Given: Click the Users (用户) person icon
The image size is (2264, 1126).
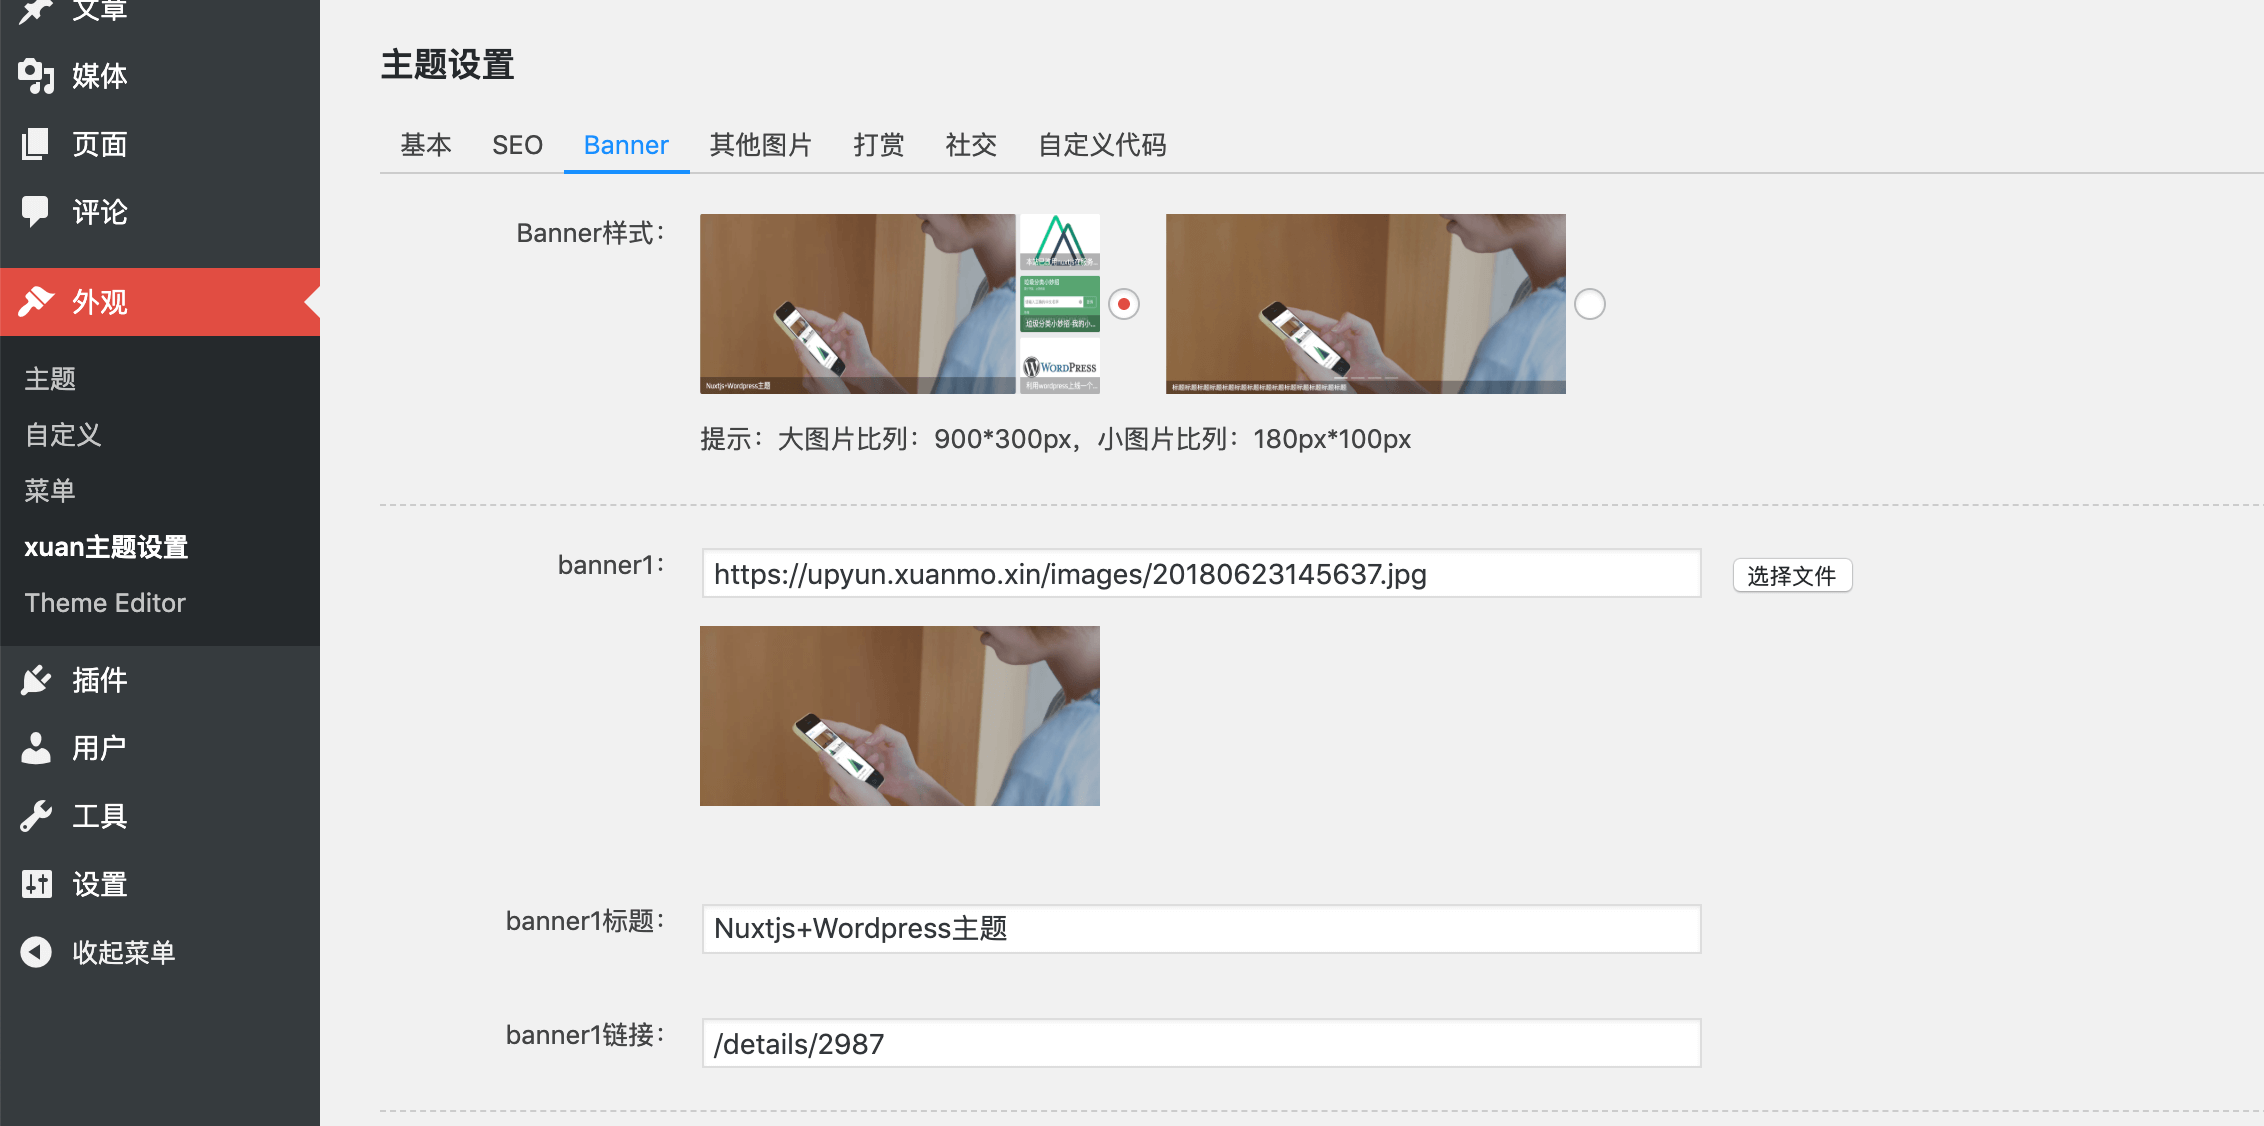Looking at the screenshot, I should point(36,748).
